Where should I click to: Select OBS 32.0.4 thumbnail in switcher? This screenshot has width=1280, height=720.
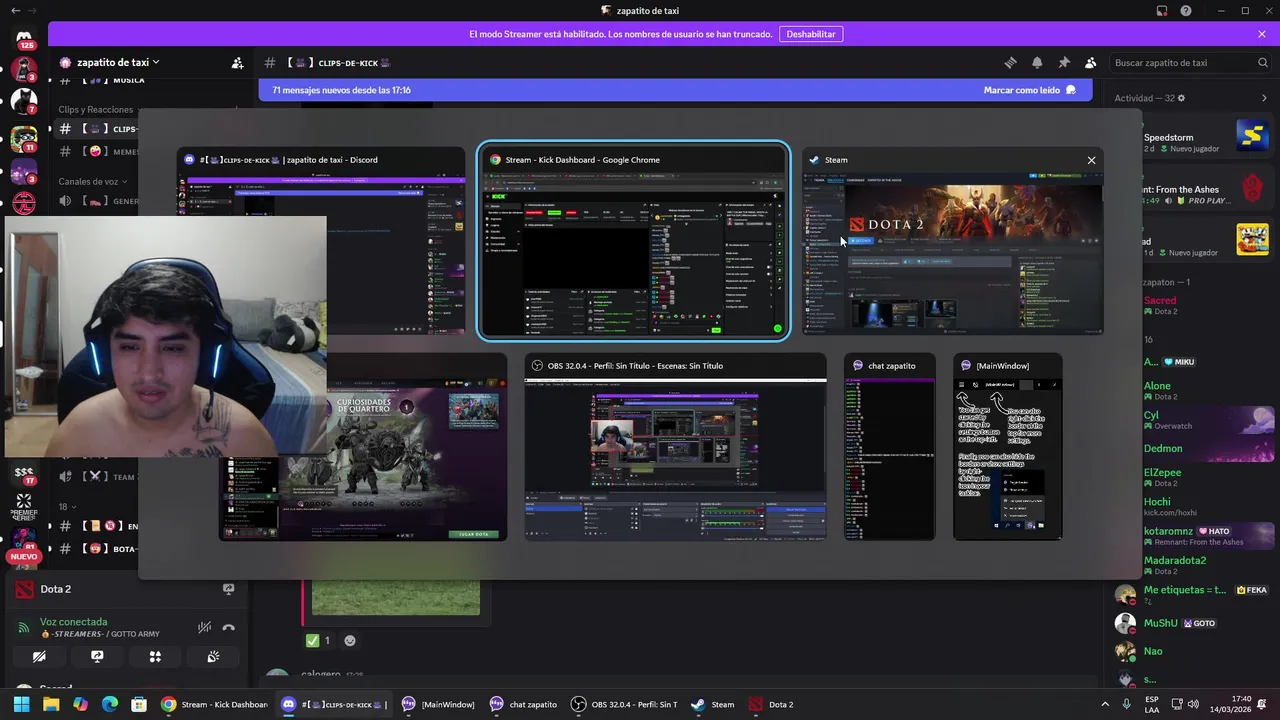point(675,447)
